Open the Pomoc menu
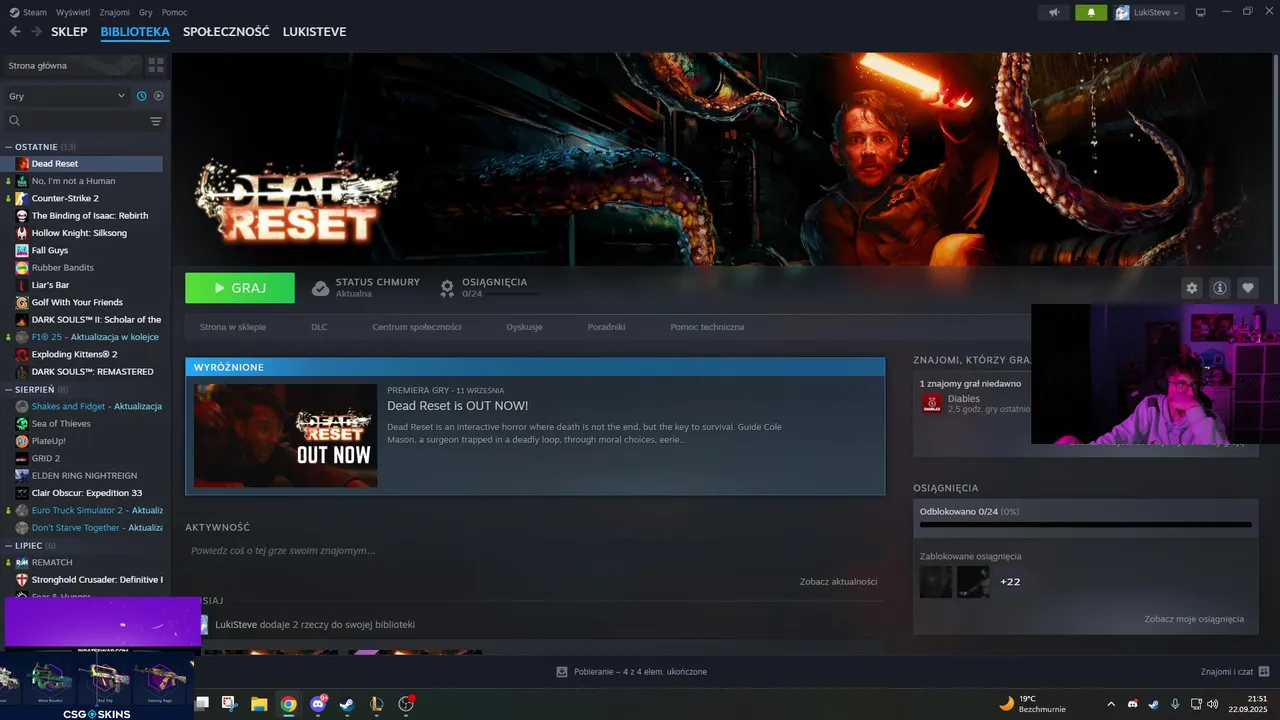This screenshot has width=1280, height=720. [174, 13]
